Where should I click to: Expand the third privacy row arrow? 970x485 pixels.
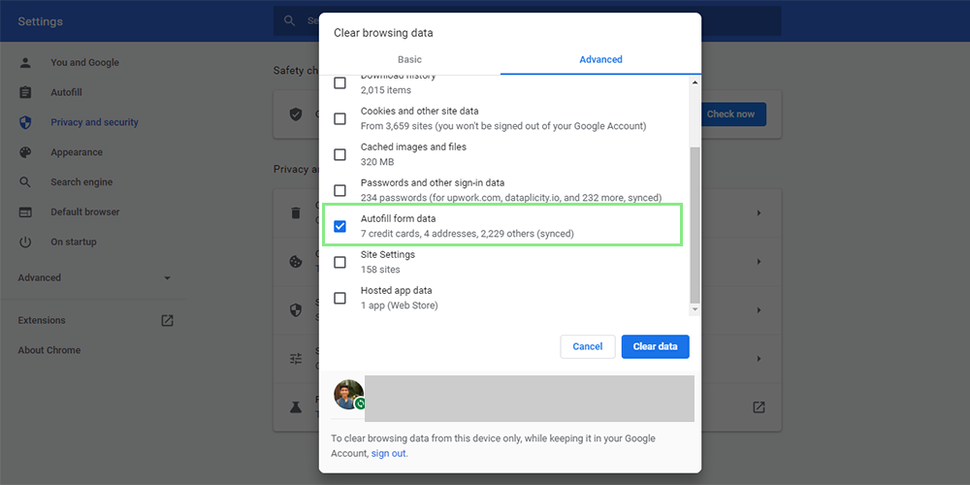[758, 310]
